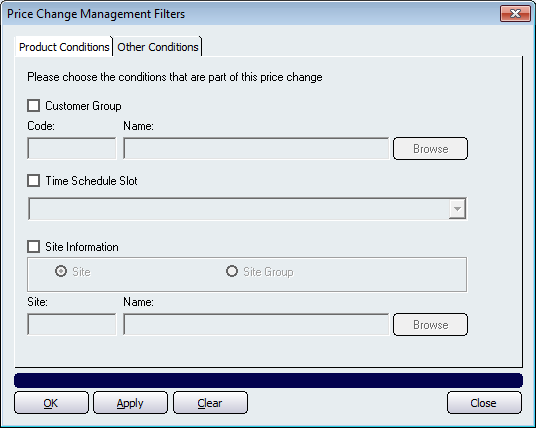Viewport: 536px width, 428px height.
Task: Clear all filter conditions
Action: pos(210,403)
